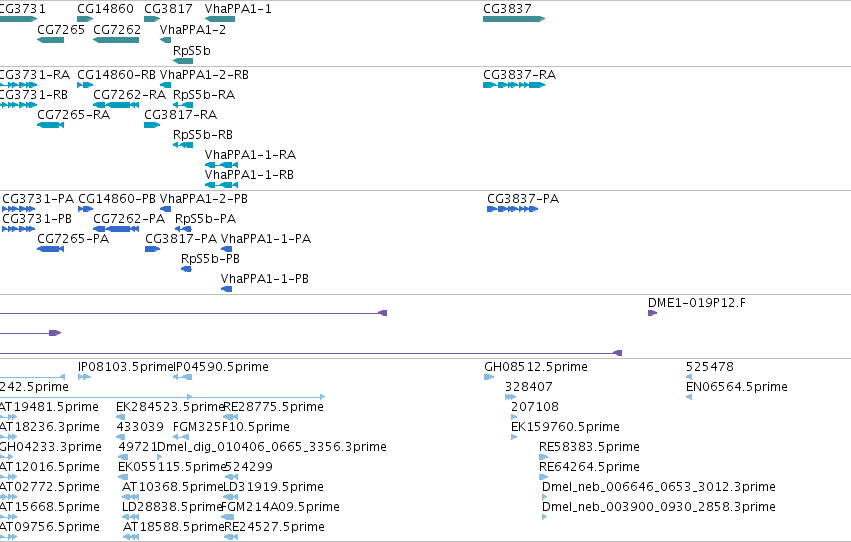Click the RpS5b-RB transcript label
The height and width of the screenshot is (542, 851).
pyautogui.click(x=203, y=135)
